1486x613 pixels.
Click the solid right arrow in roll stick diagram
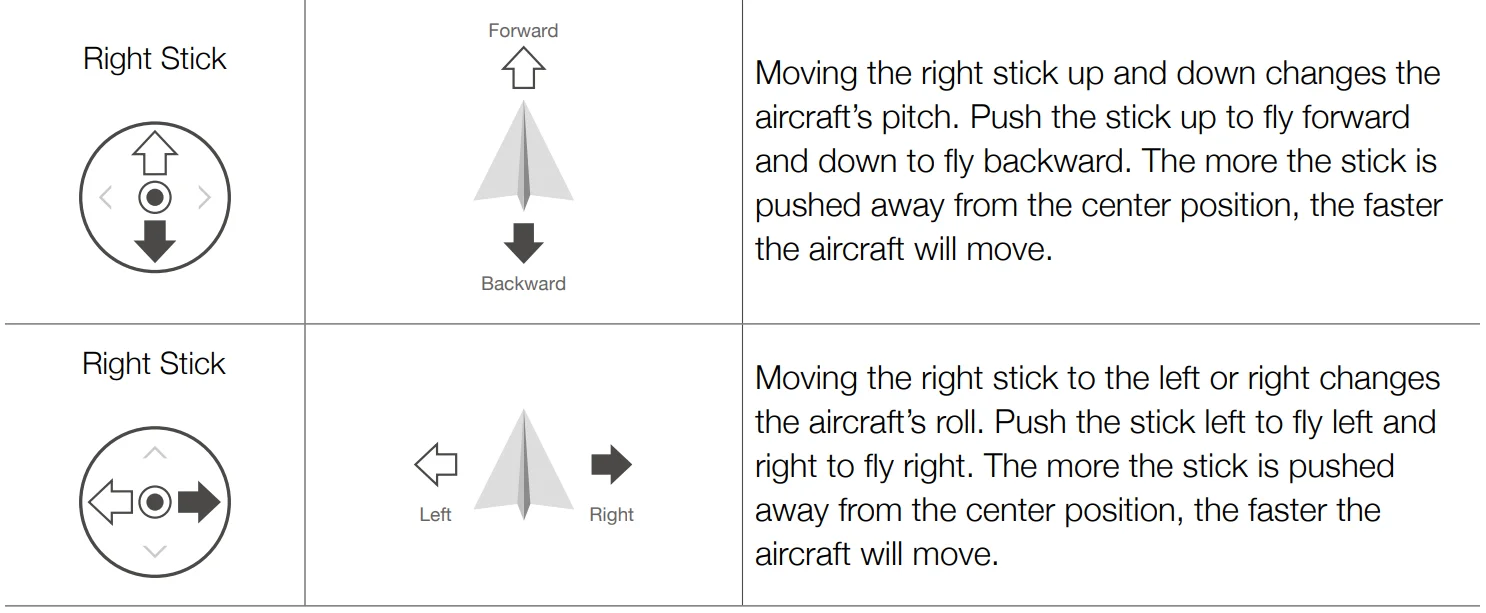pyautogui.click(x=199, y=502)
